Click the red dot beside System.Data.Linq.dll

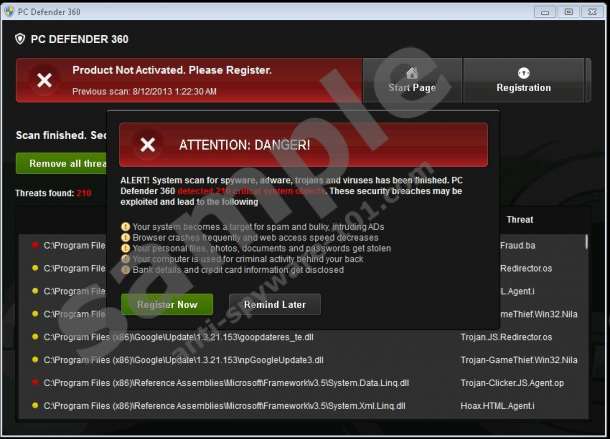[35, 383]
